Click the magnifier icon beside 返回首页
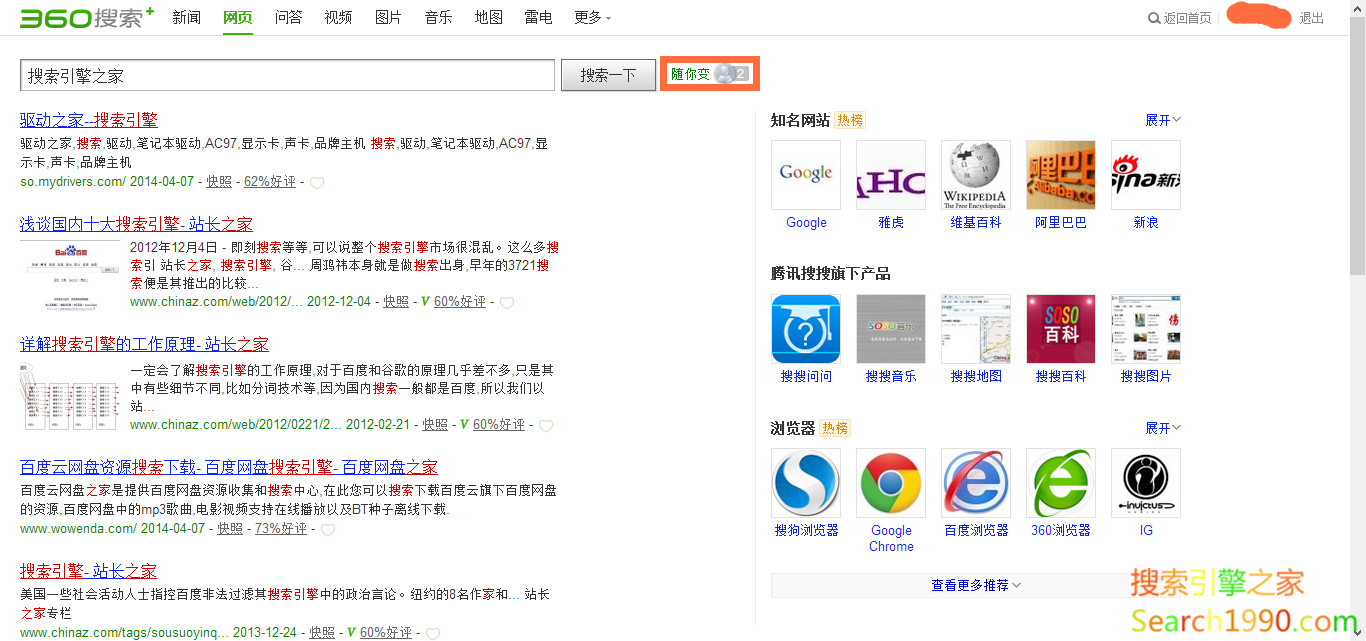This screenshot has width=1366, height=641. [x=1155, y=18]
